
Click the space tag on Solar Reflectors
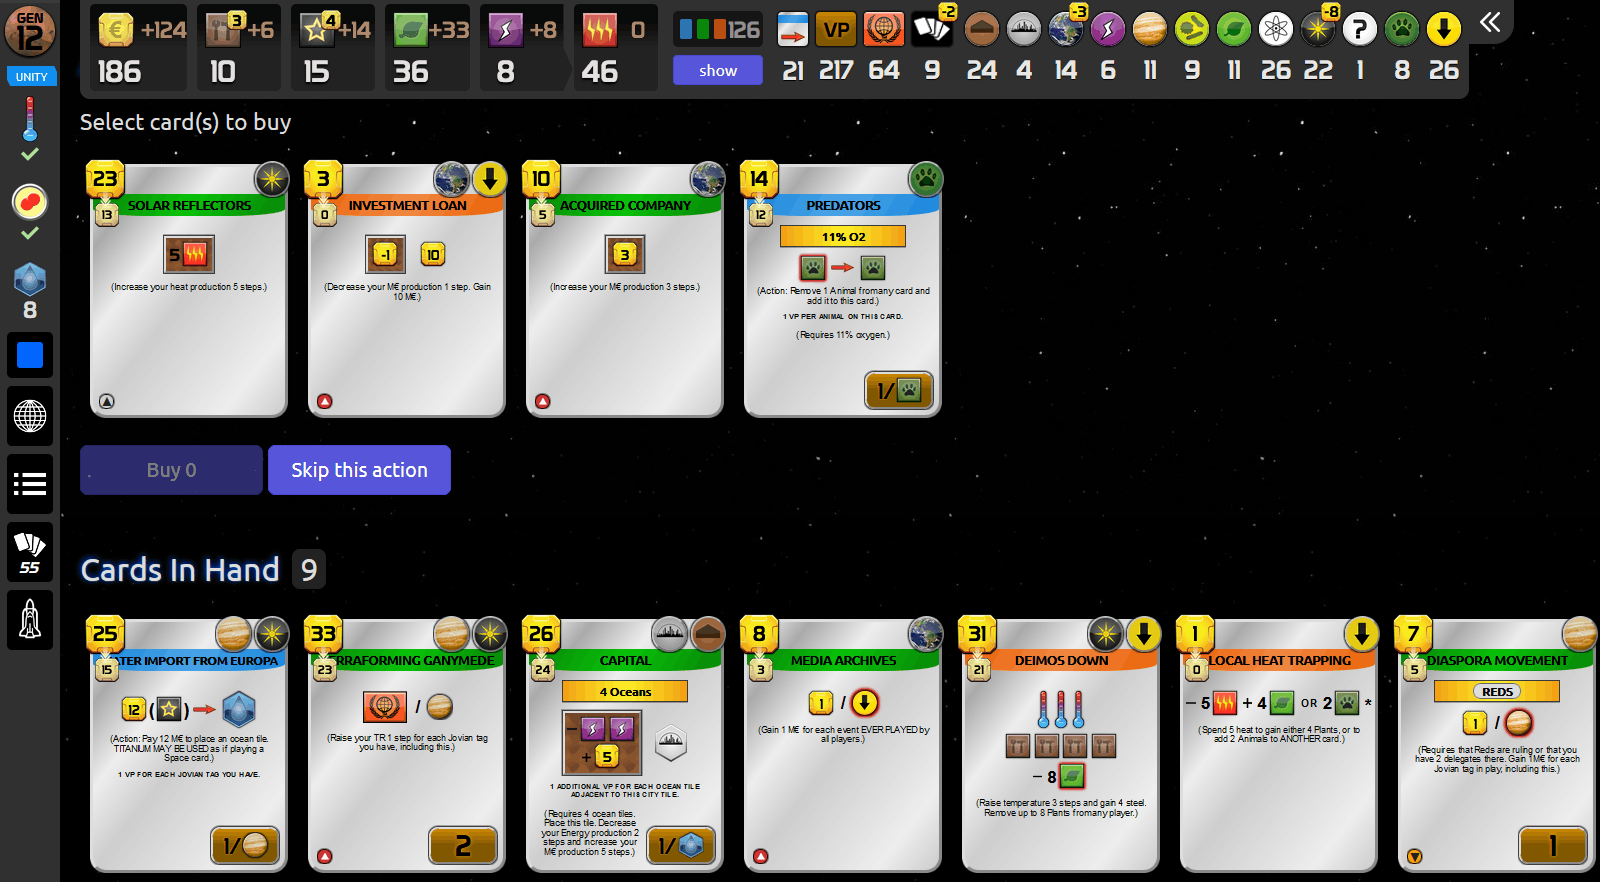click(271, 179)
